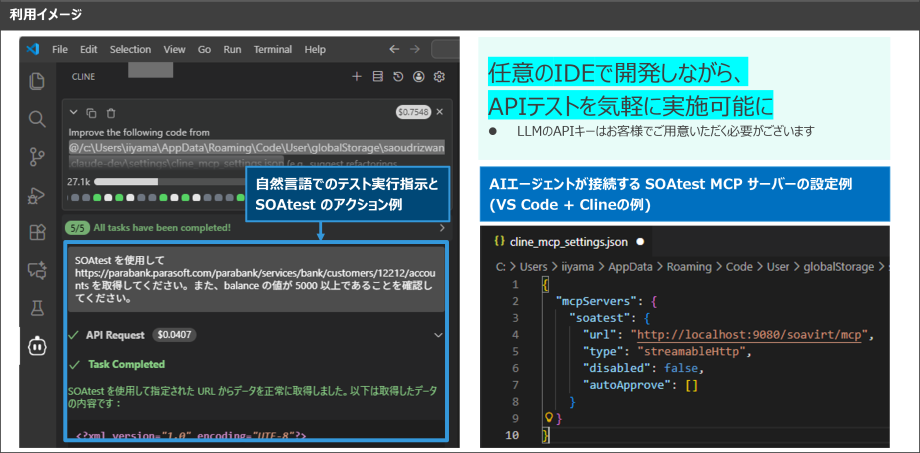Select the cline_mcp_settings.json editor tab
The height and width of the screenshot is (453, 920).
[x=569, y=241]
